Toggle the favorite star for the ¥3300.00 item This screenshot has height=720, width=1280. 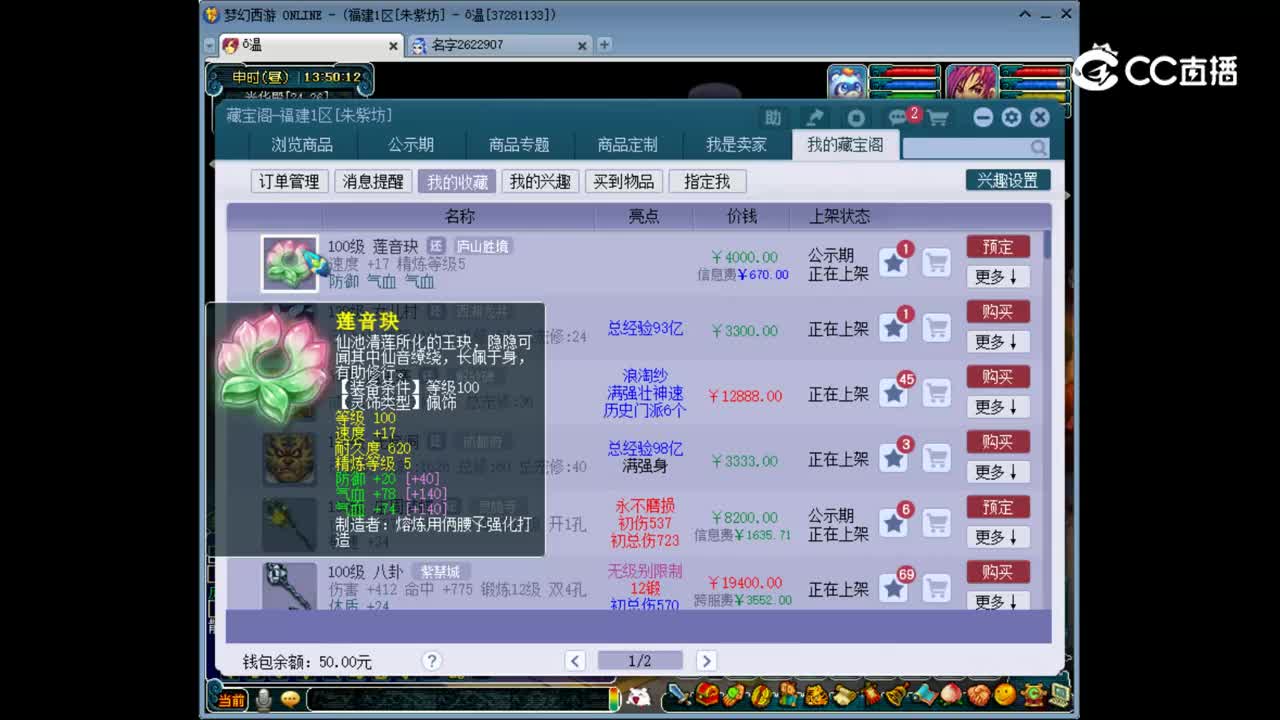[894, 328]
